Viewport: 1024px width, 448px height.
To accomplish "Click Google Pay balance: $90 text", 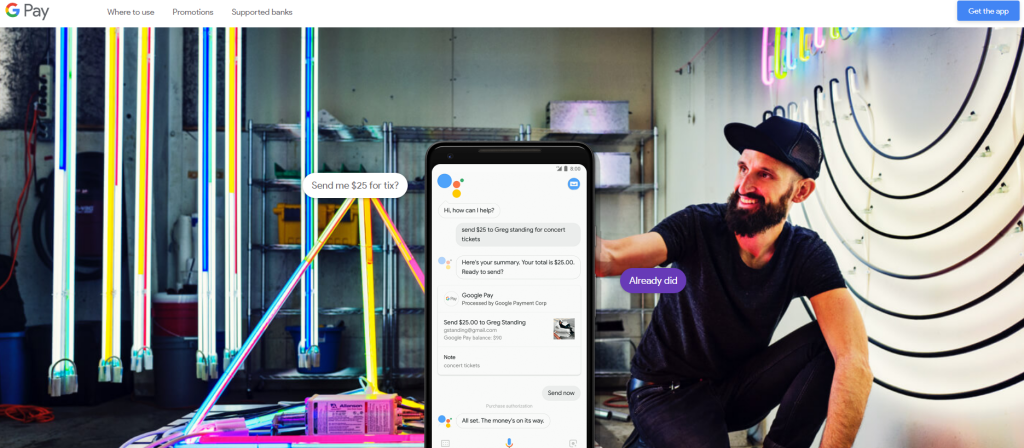I will 473,338.
